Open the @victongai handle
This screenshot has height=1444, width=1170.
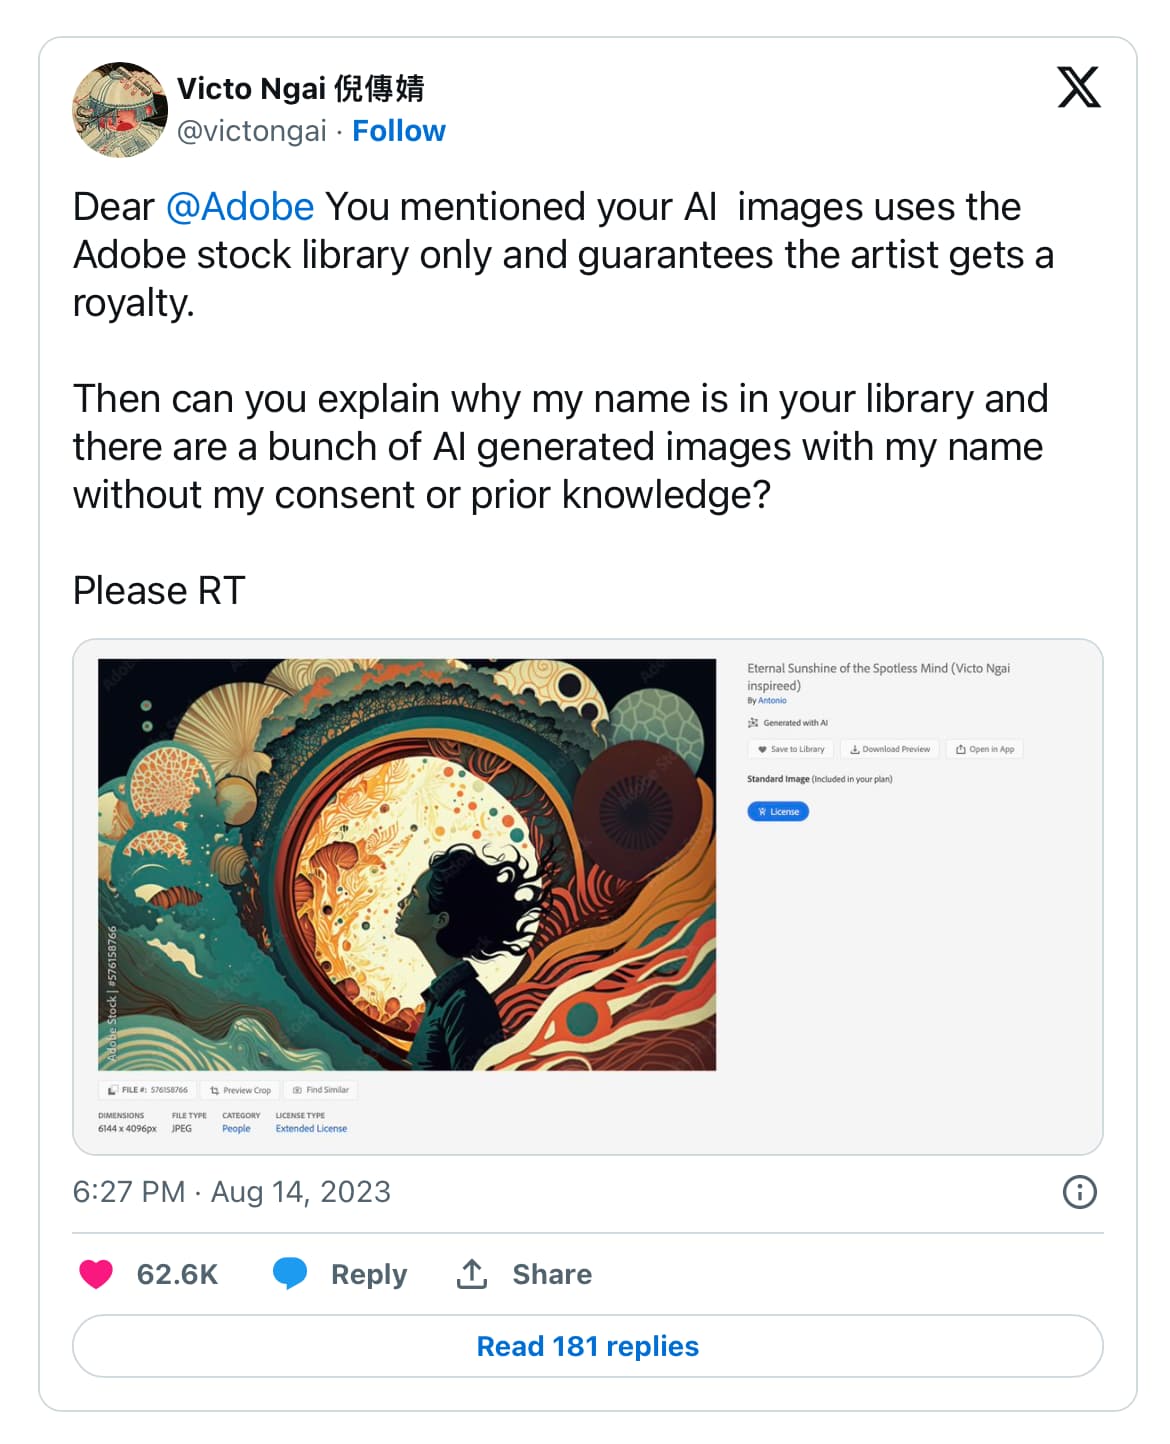tap(252, 131)
